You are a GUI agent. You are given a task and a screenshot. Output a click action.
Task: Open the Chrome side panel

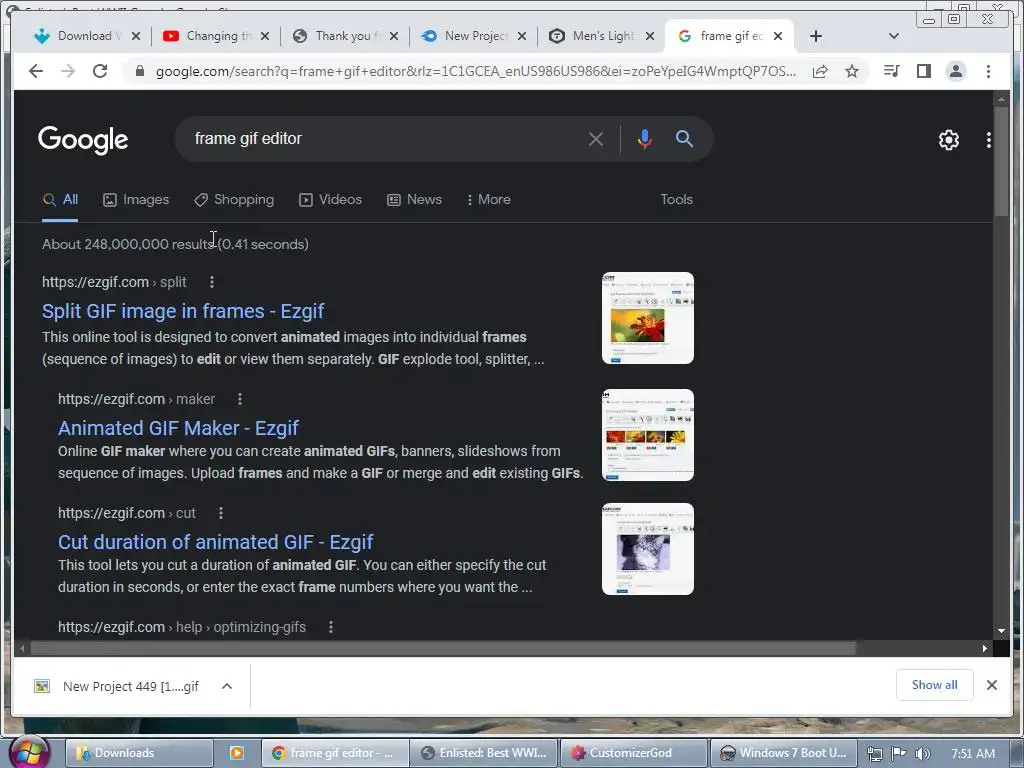pos(923,71)
